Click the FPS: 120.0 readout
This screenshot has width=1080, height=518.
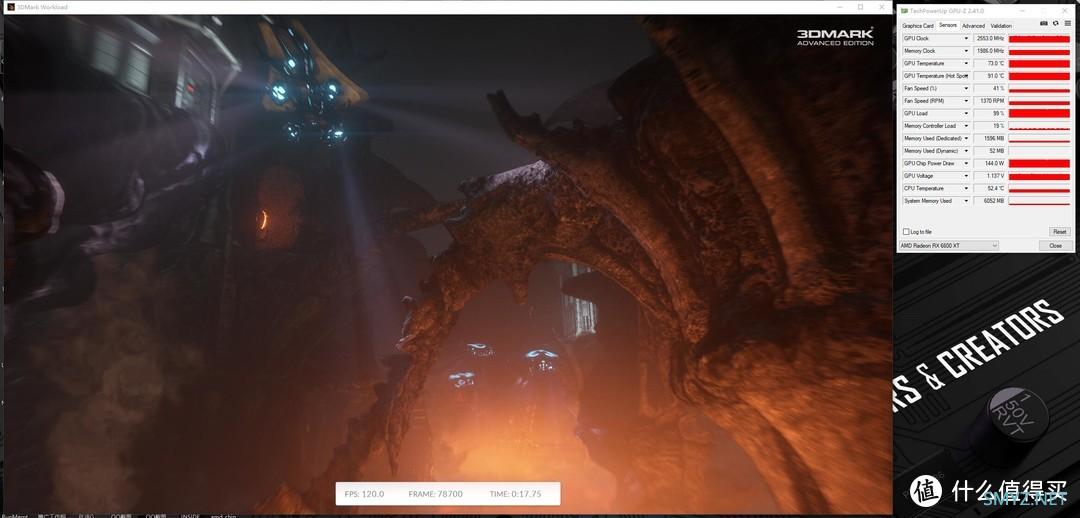tap(364, 494)
